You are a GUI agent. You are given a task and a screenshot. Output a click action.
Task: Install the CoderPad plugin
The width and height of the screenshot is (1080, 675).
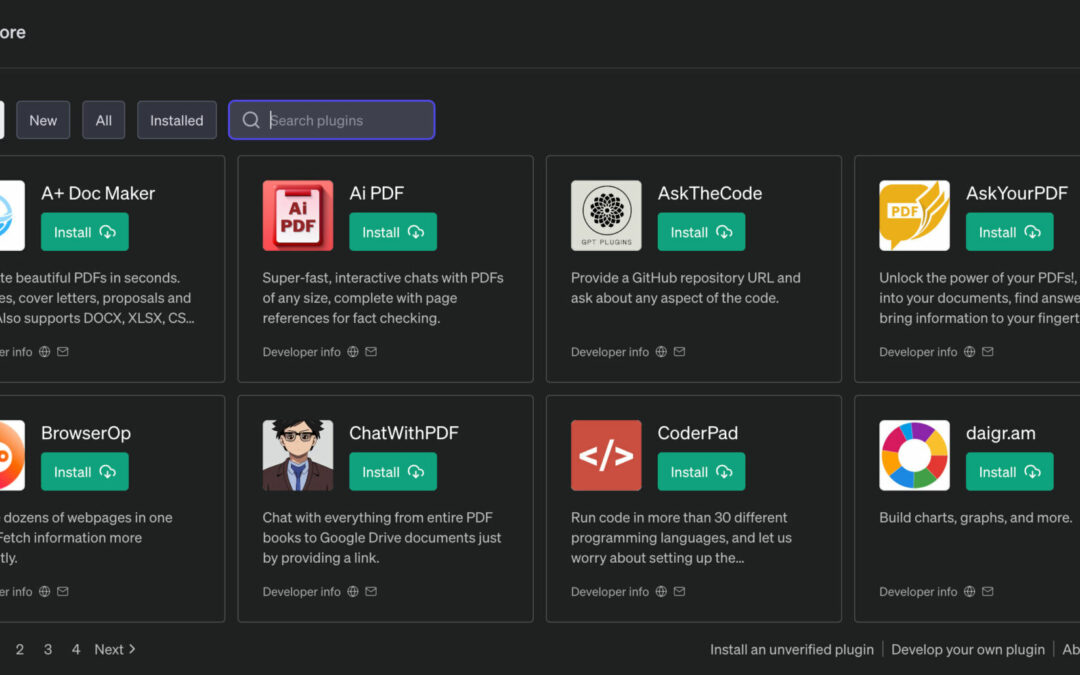(700, 471)
